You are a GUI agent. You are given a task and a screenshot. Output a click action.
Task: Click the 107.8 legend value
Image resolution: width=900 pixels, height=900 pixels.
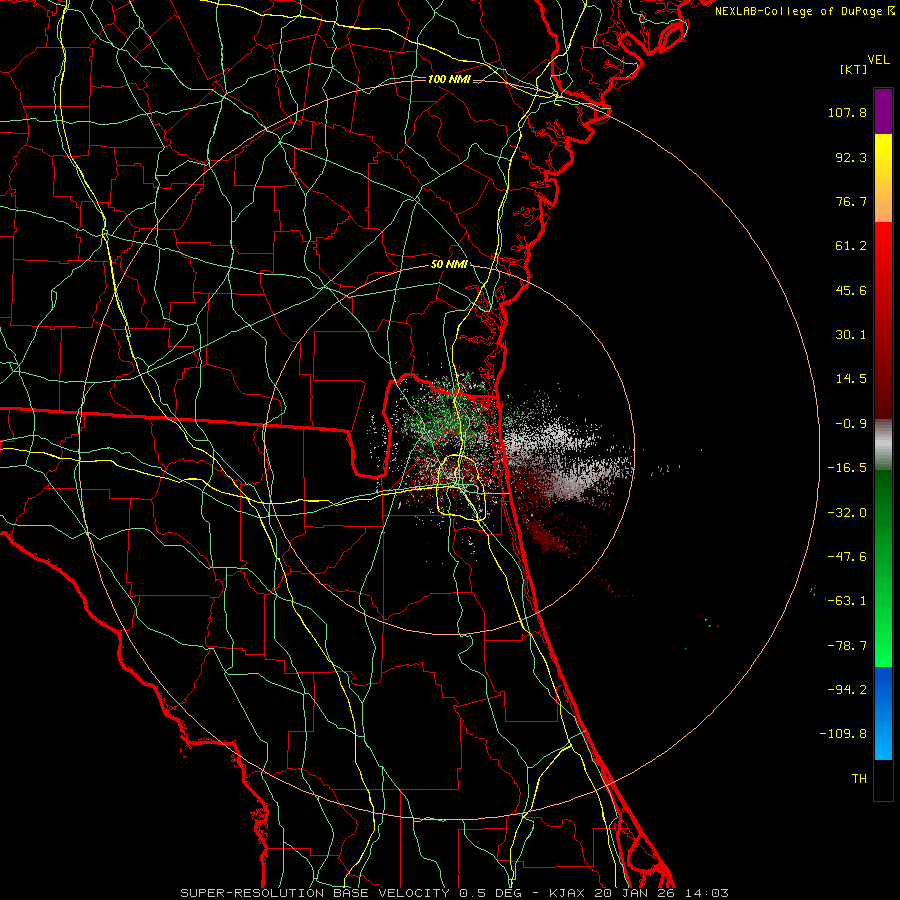tap(847, 112)
